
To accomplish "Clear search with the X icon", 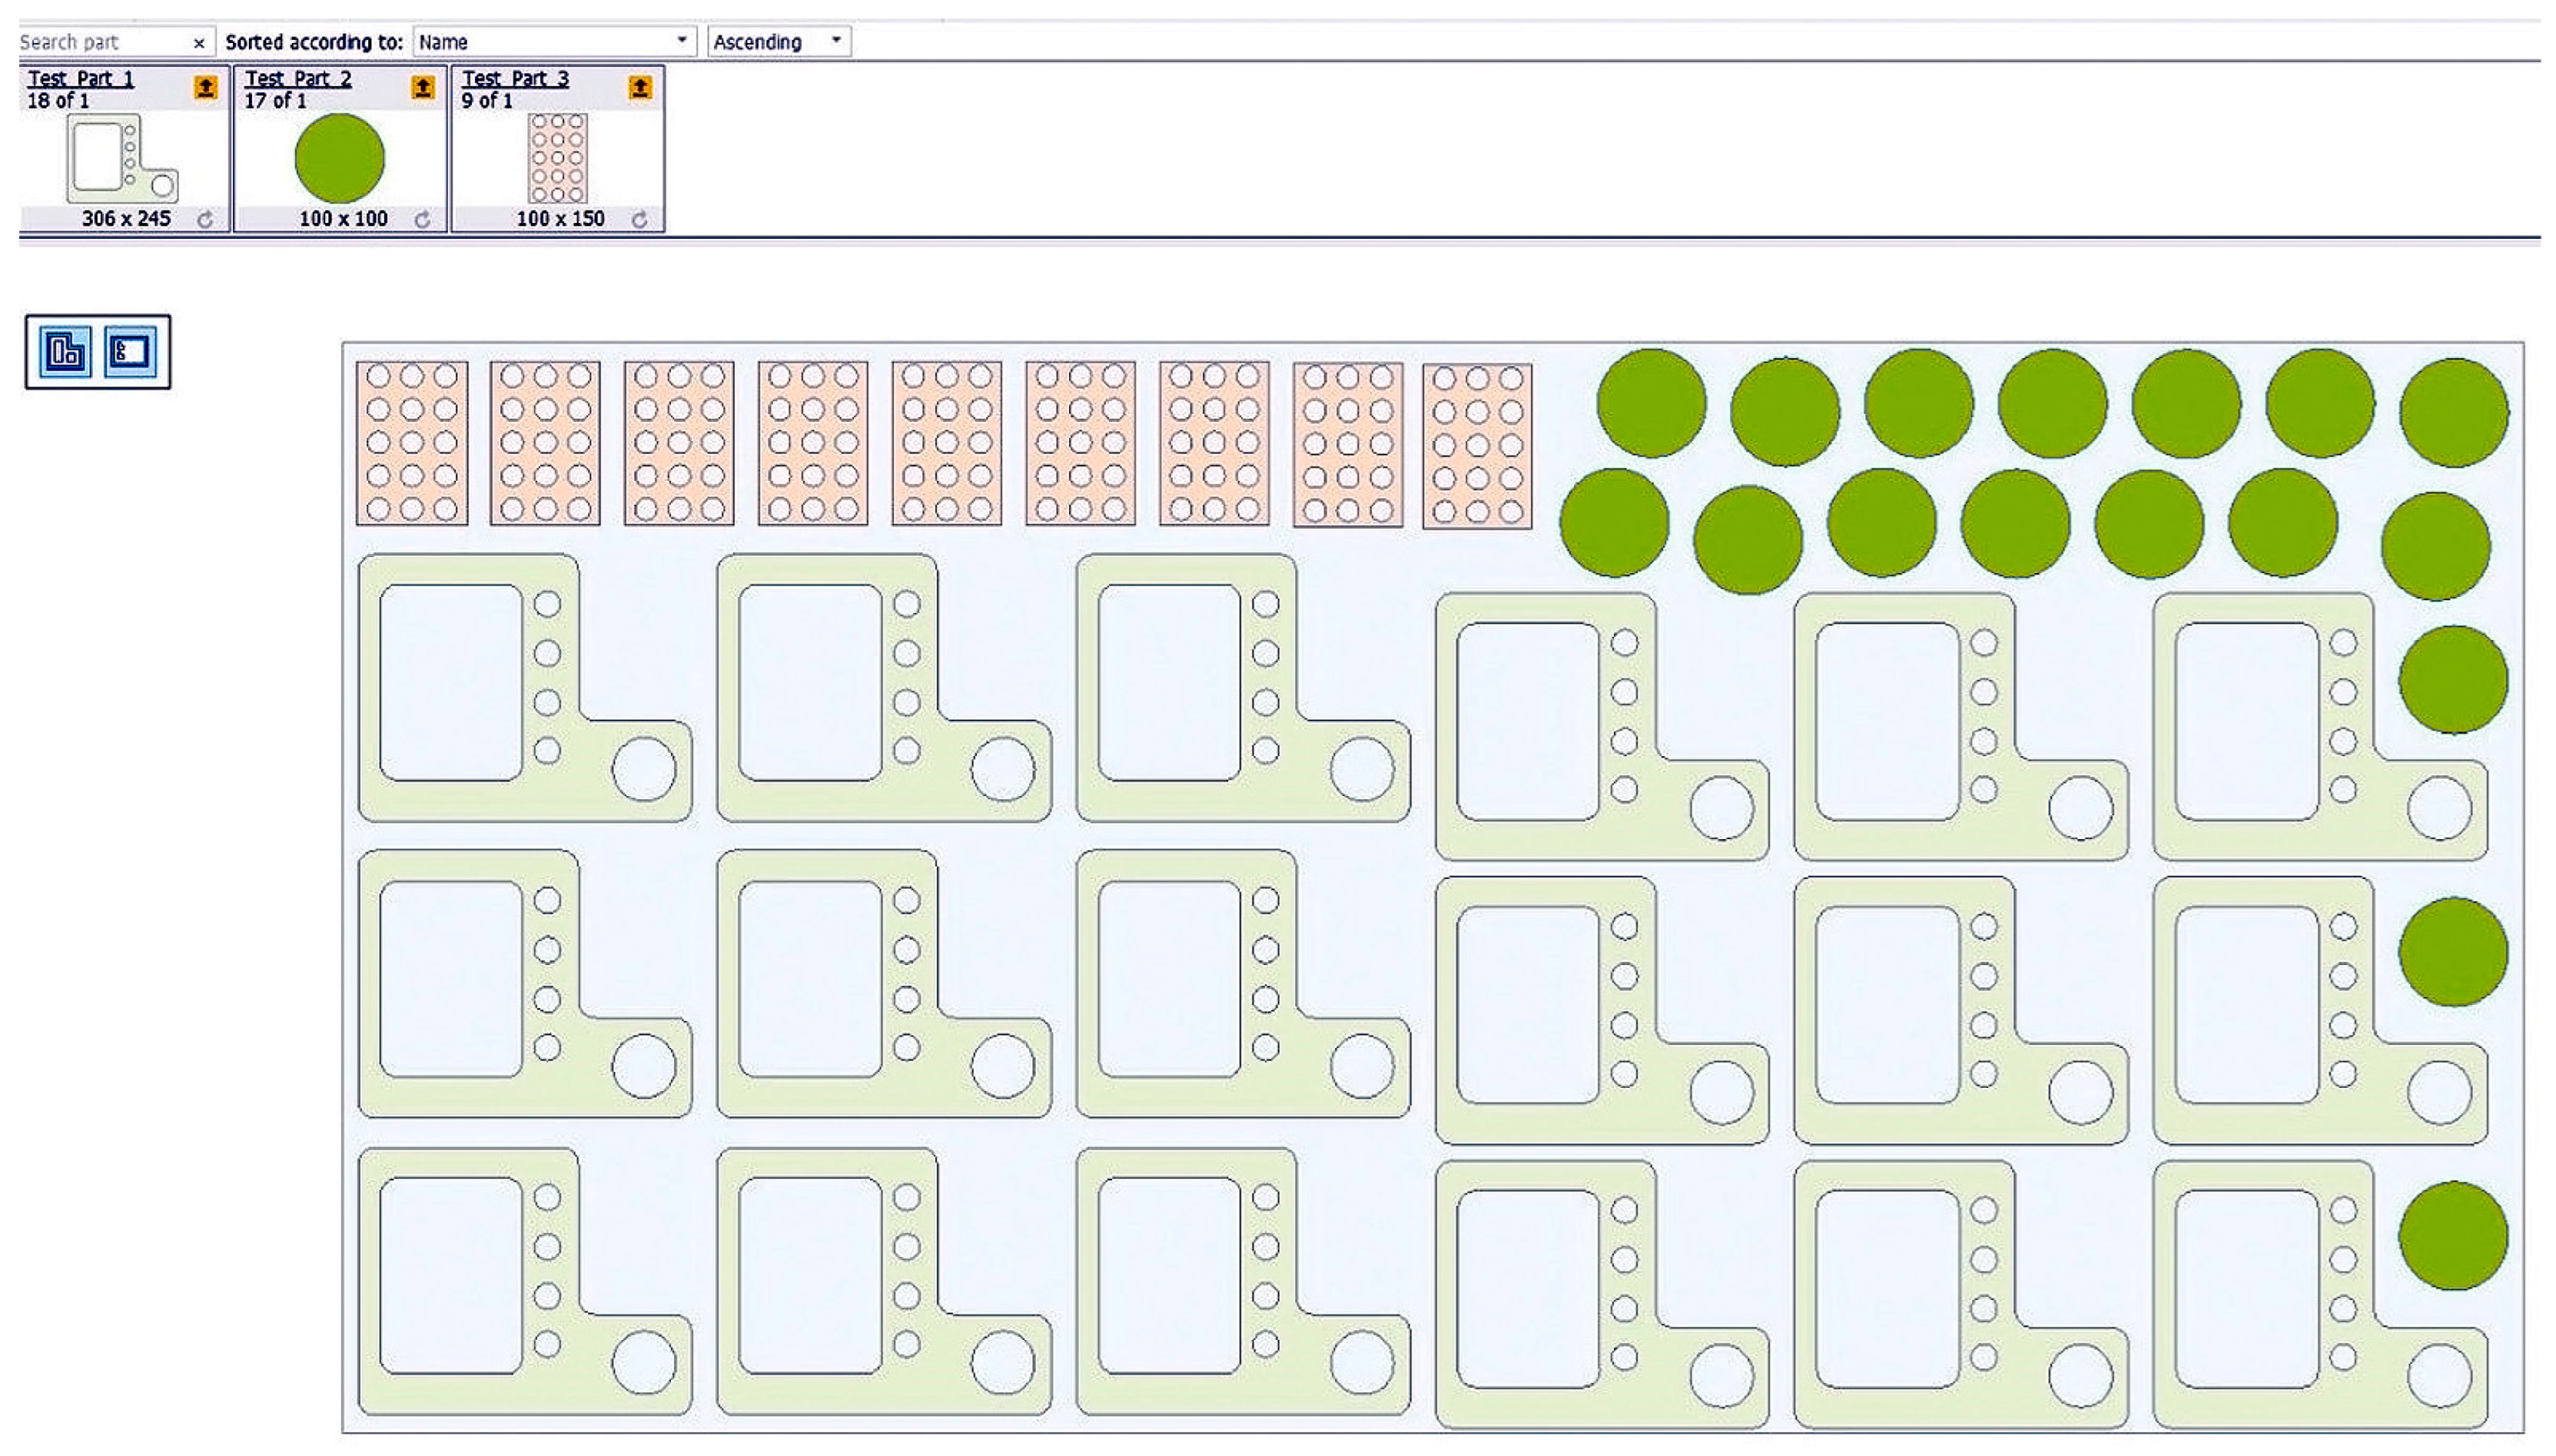I will [199, 43].
